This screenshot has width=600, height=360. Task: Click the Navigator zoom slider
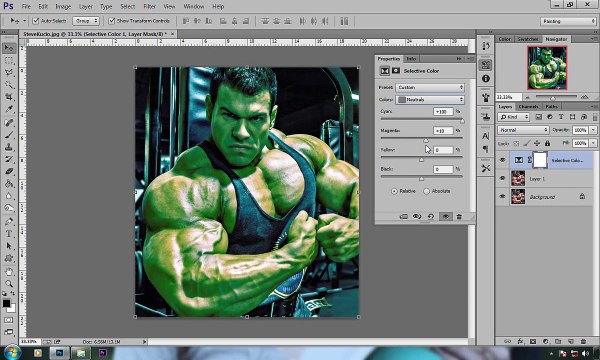click(x=553, y=97)
